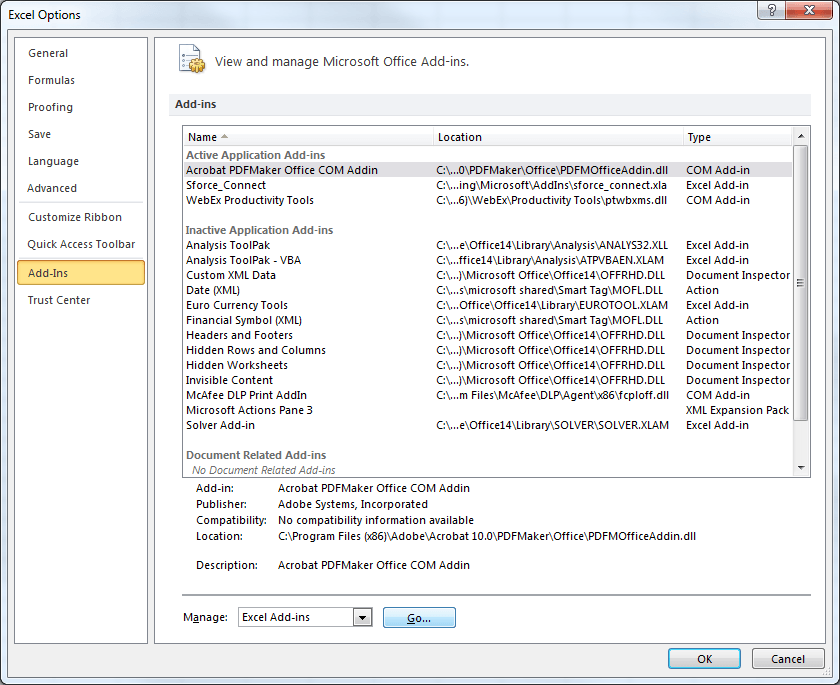This screenshot has height=685, width=840.
Task: Select the Solver Add-in row
Action: 488,425
